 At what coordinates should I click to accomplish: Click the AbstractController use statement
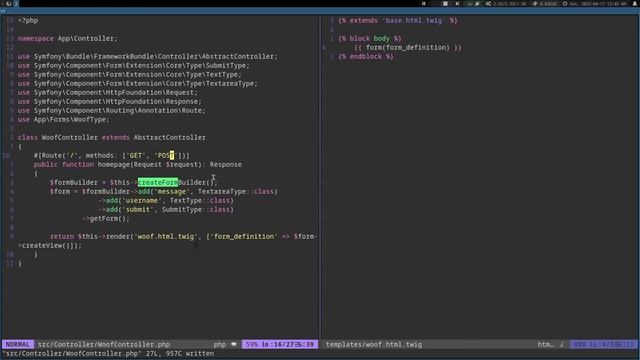click(x=147, y=56)
